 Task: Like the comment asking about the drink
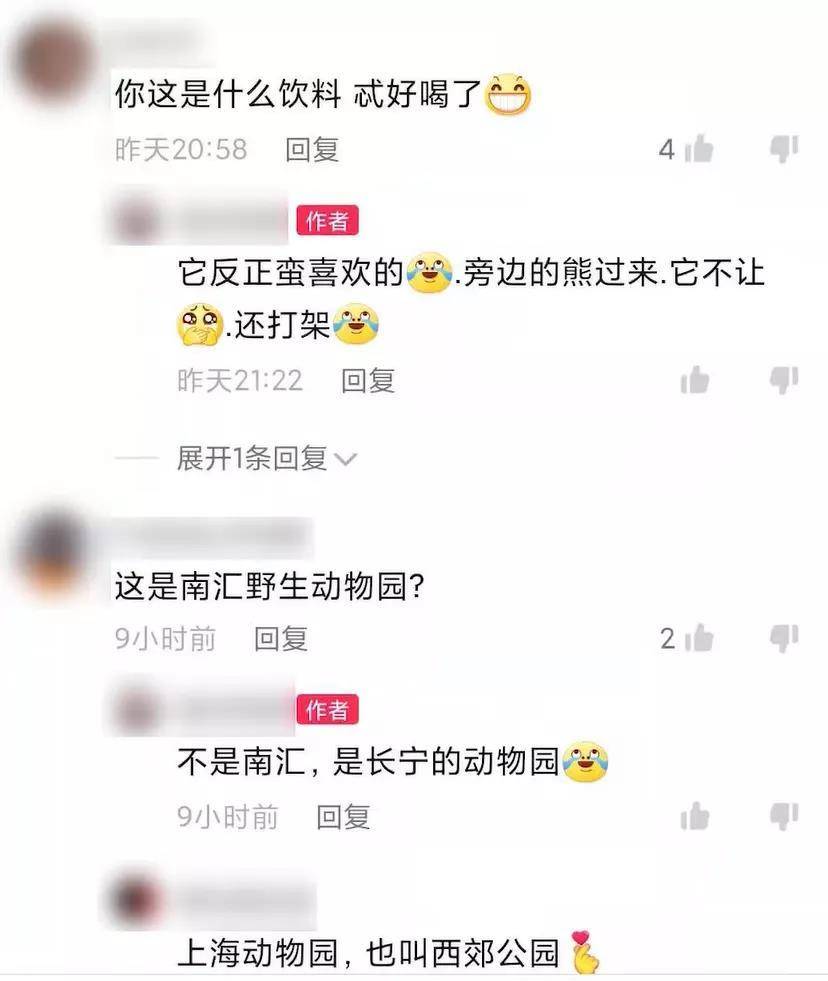700,150
